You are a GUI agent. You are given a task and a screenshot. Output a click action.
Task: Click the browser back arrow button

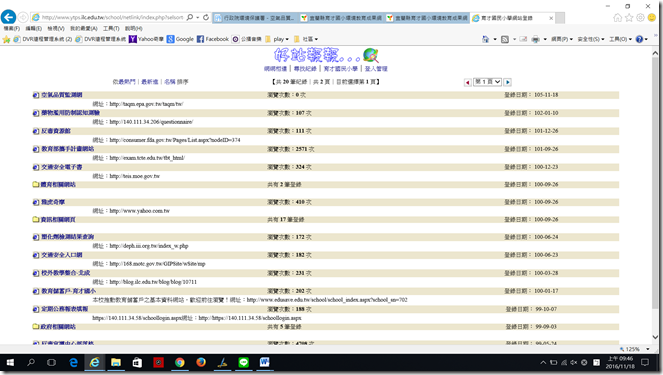pyautogui.click(x=8, y=17)
